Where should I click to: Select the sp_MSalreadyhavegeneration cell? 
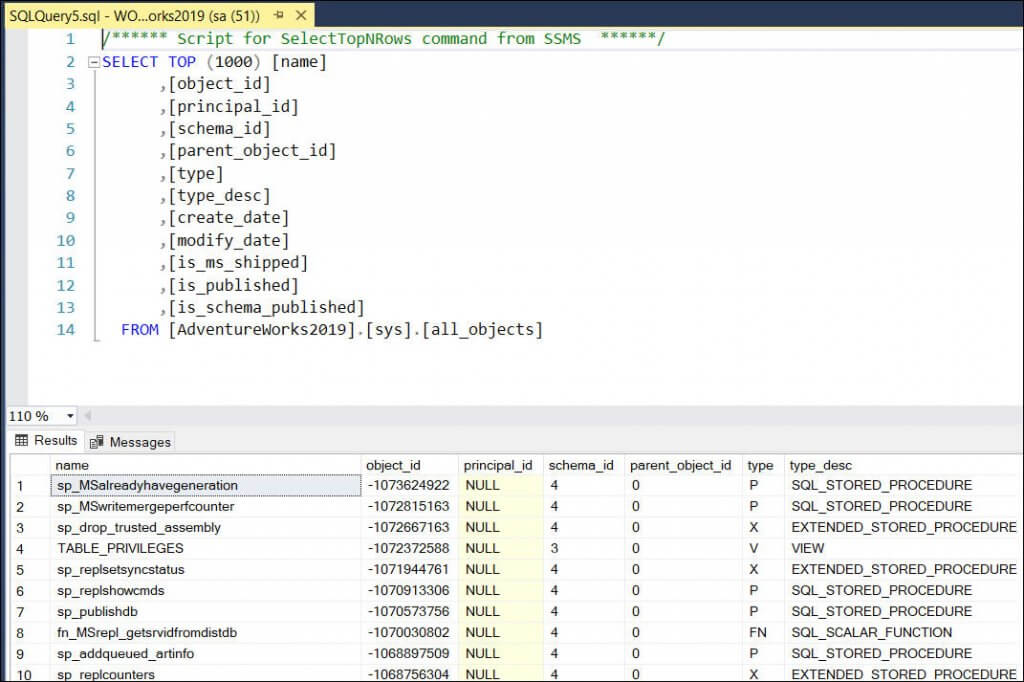150,485
